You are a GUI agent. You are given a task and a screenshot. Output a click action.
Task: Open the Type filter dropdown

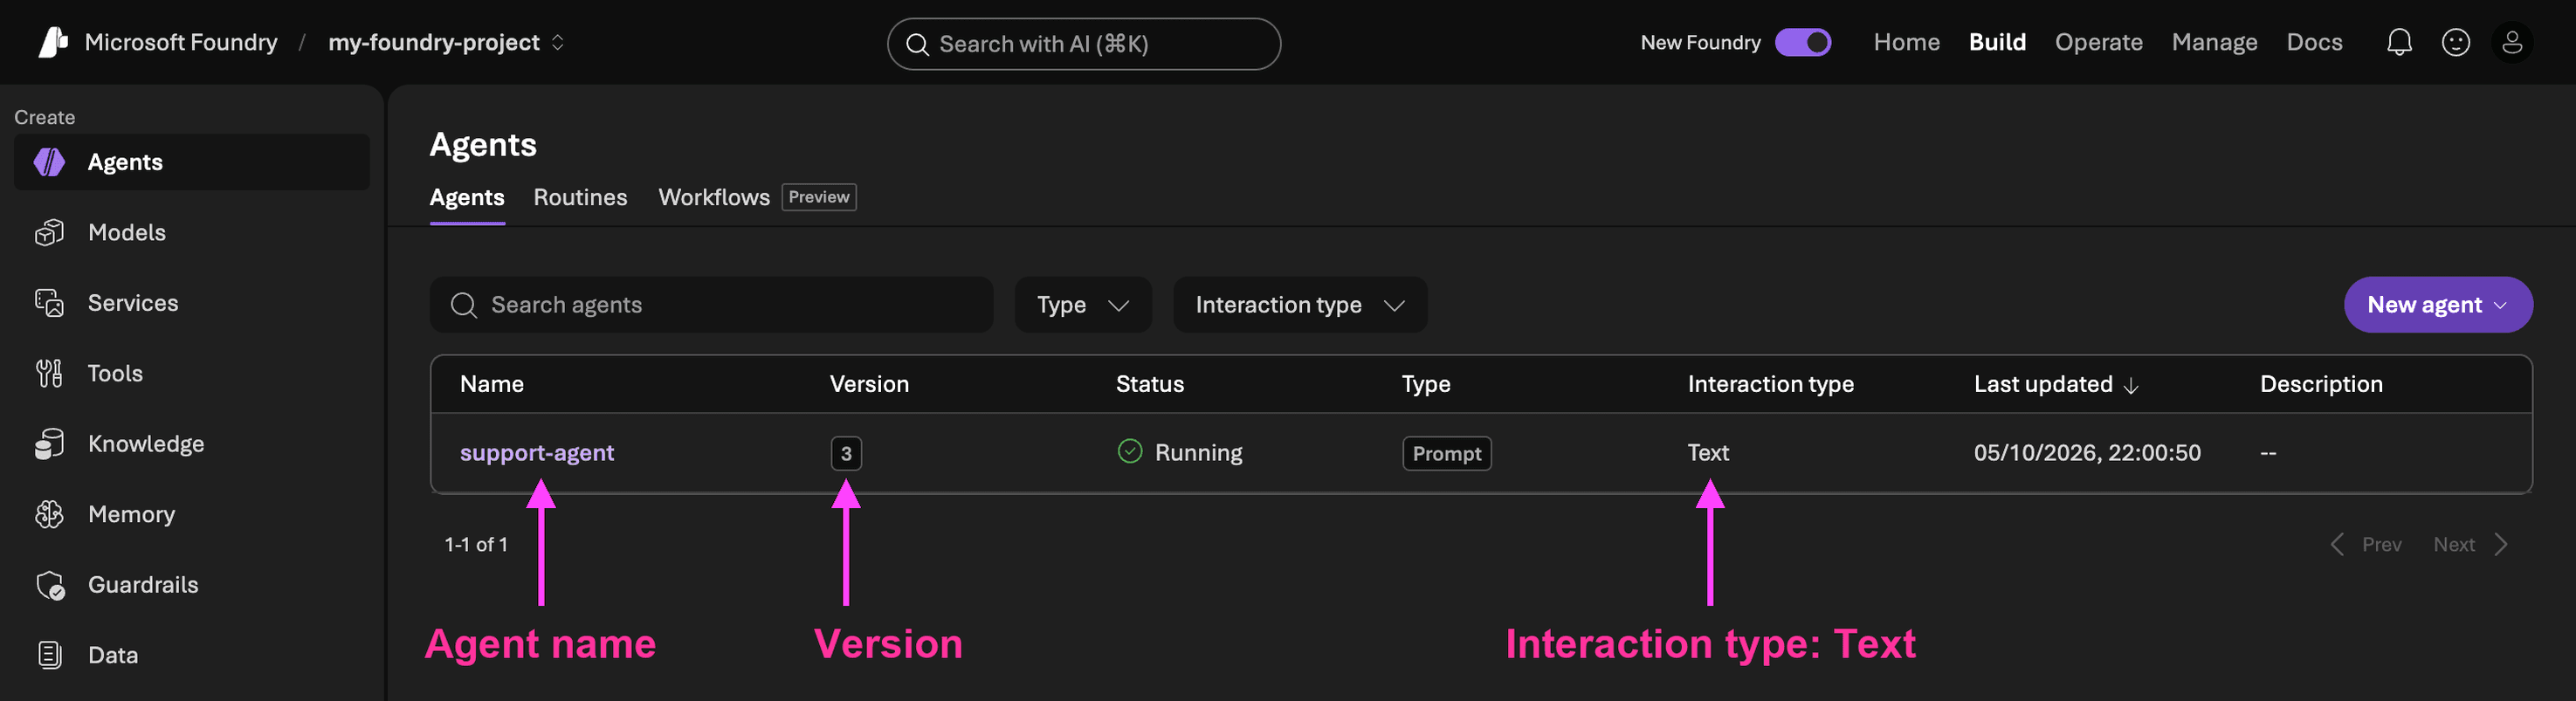(1082, 305)
